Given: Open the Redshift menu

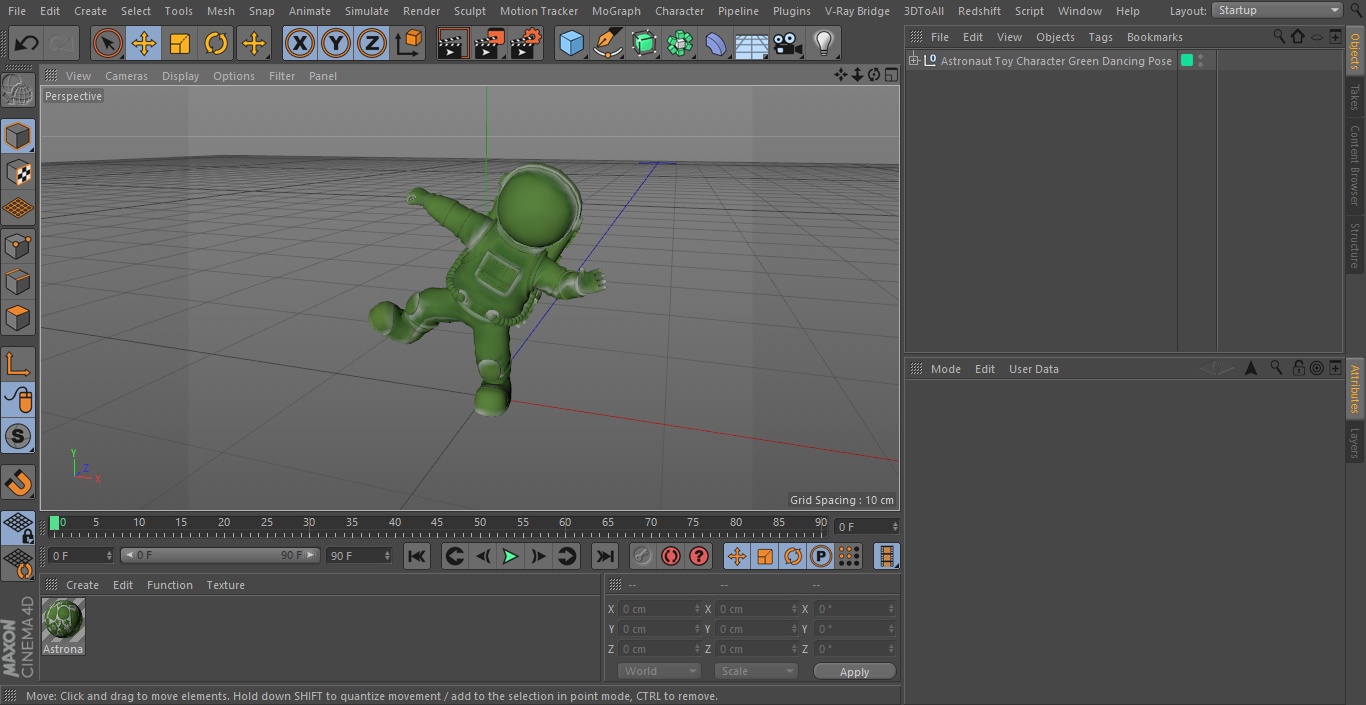Looking at the screenshot, I should point(979,11).
